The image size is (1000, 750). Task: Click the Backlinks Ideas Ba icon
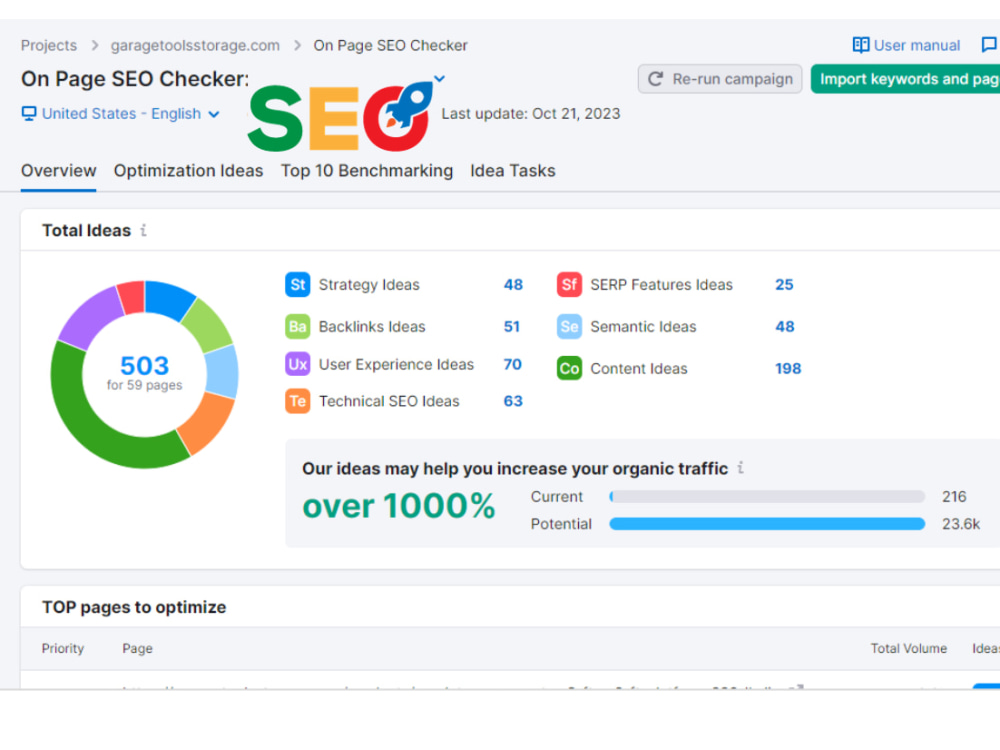[x=297, y=327]
